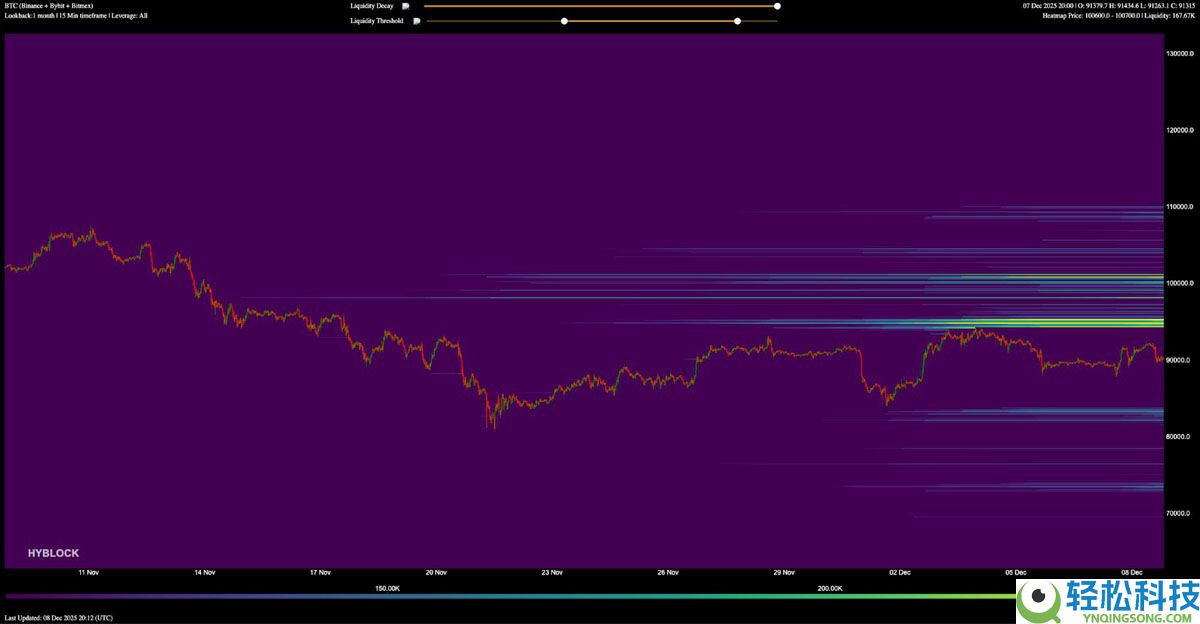Click the 08 Dec date axis label
1200x624 pixels.
pos(1131,573)
